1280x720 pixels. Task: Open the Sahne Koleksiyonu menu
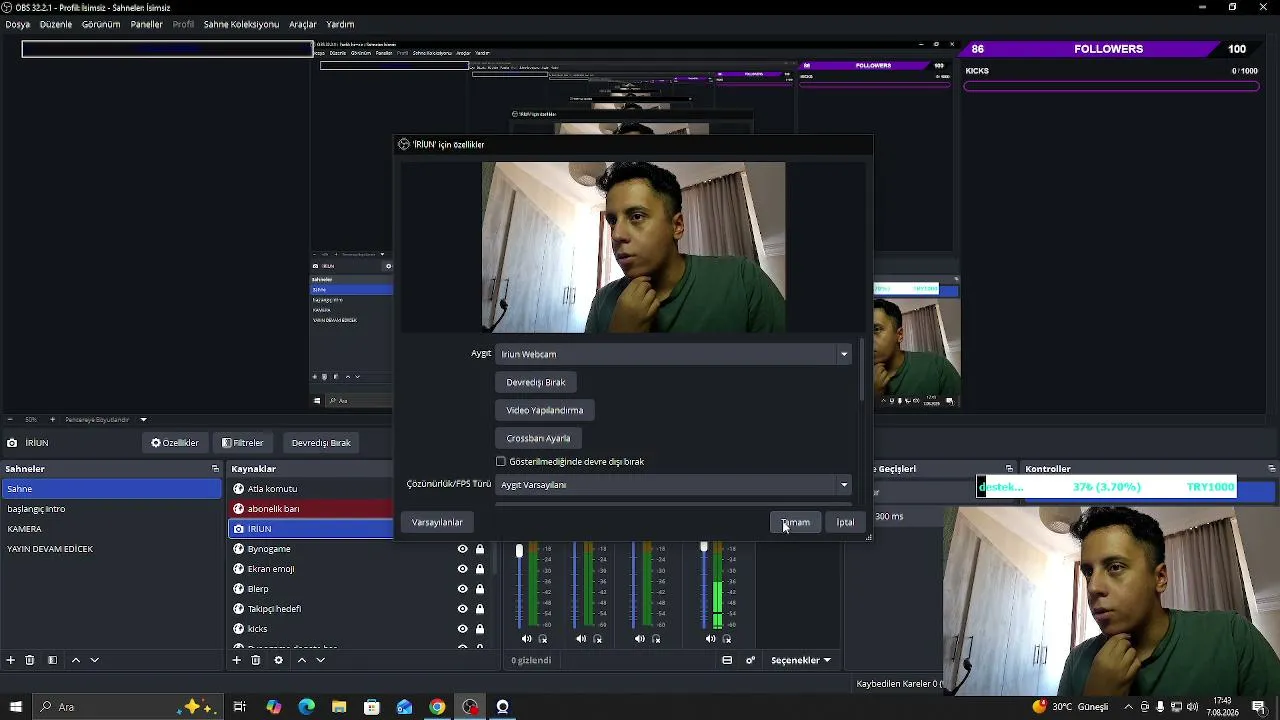(x=241, y=24)
